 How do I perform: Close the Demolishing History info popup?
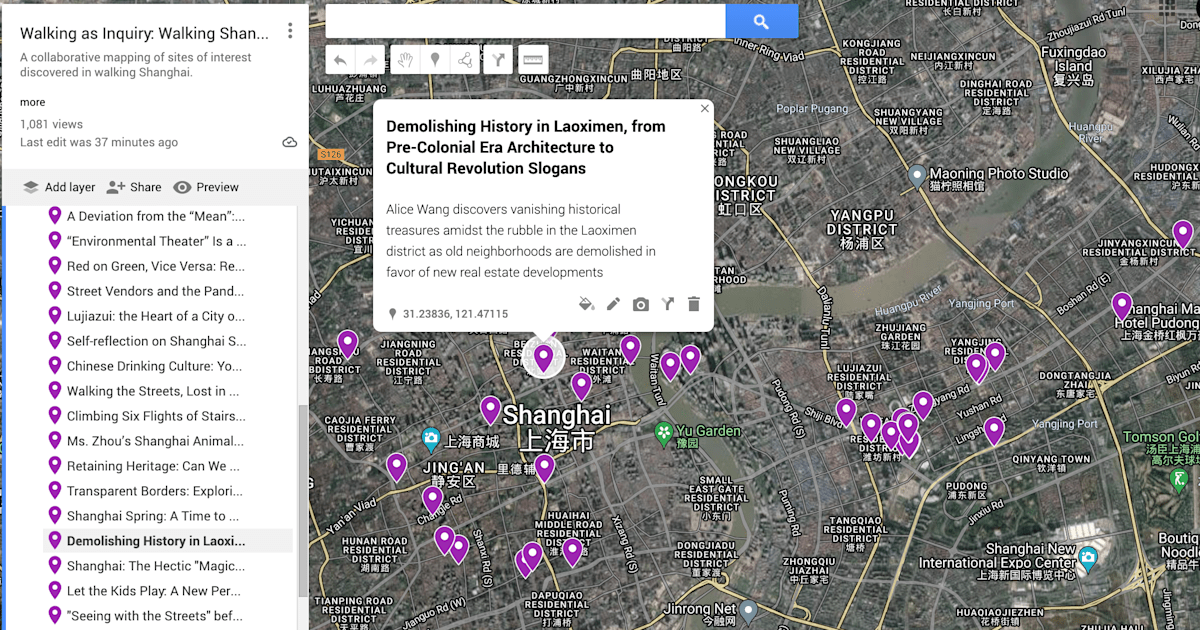tap(705, 108)
